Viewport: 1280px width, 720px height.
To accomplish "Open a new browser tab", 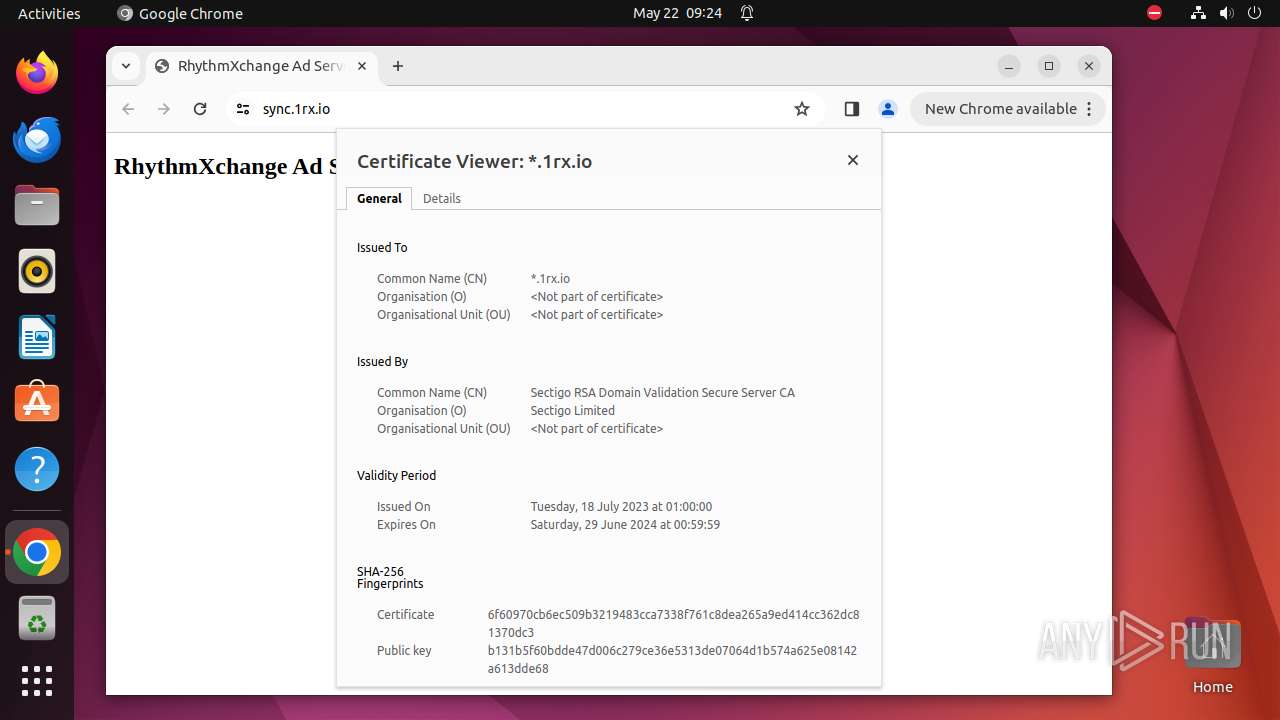I will 398,66.
